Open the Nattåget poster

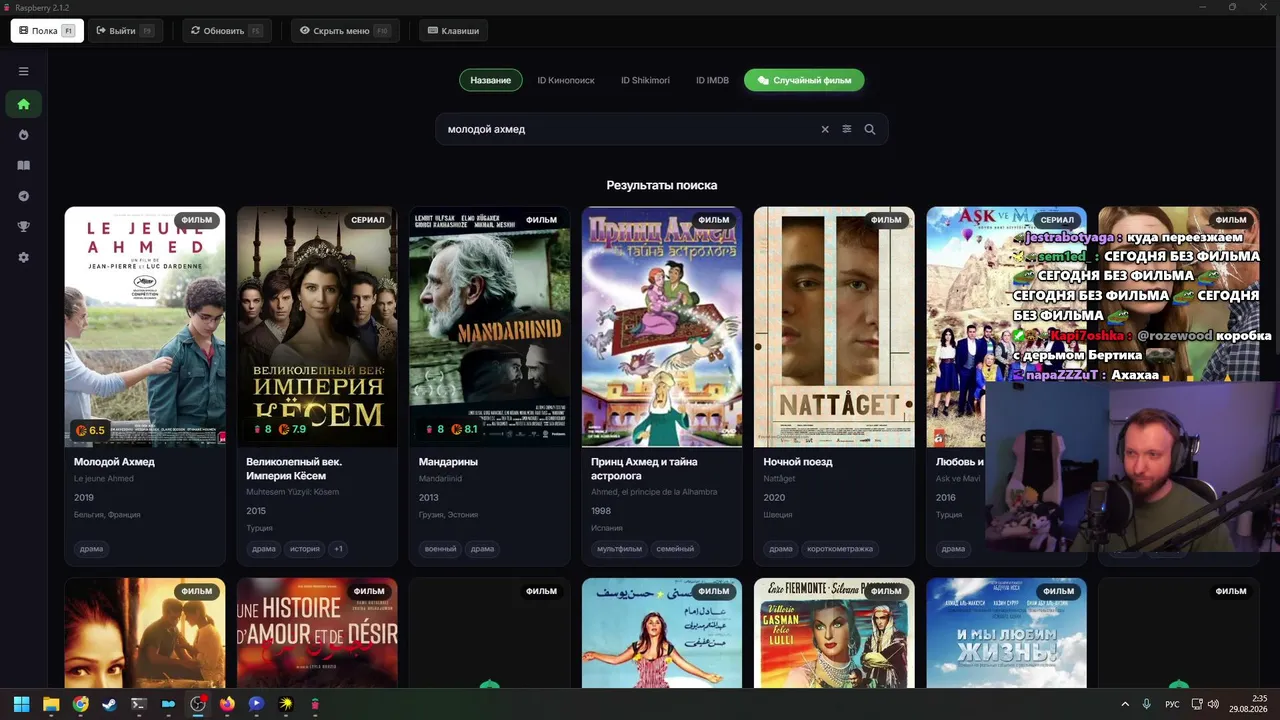834,327
